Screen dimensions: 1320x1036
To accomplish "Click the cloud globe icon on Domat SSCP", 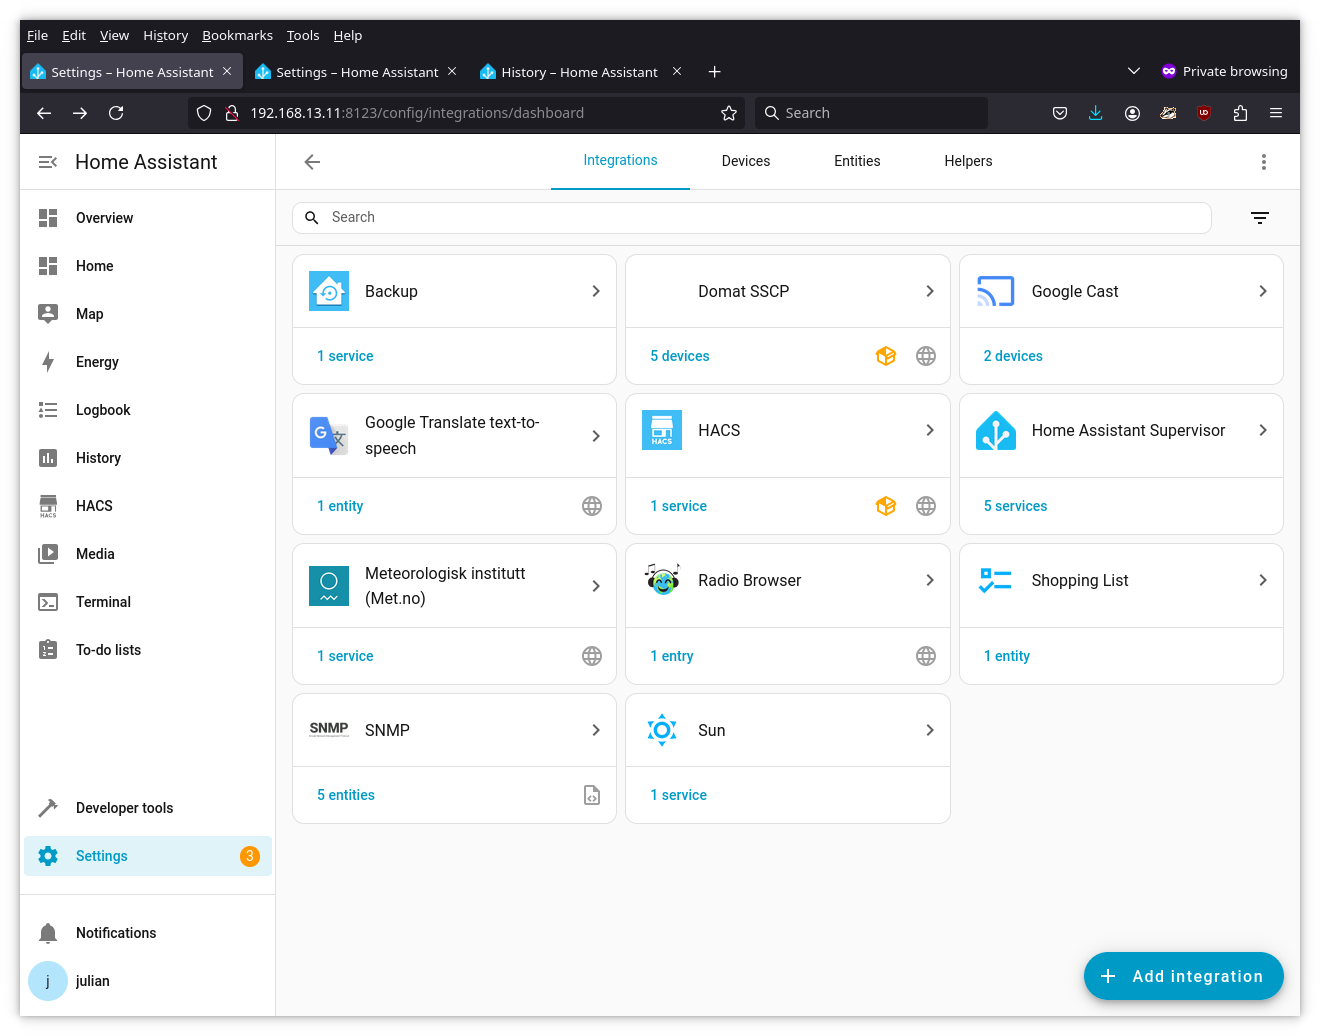I will 926,356.
